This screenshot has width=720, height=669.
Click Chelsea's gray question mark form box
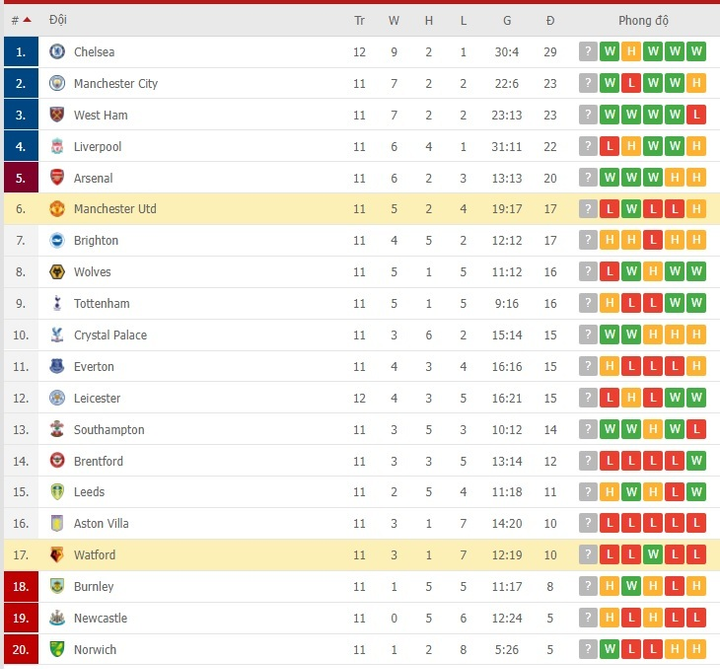(x=588, y=52)
